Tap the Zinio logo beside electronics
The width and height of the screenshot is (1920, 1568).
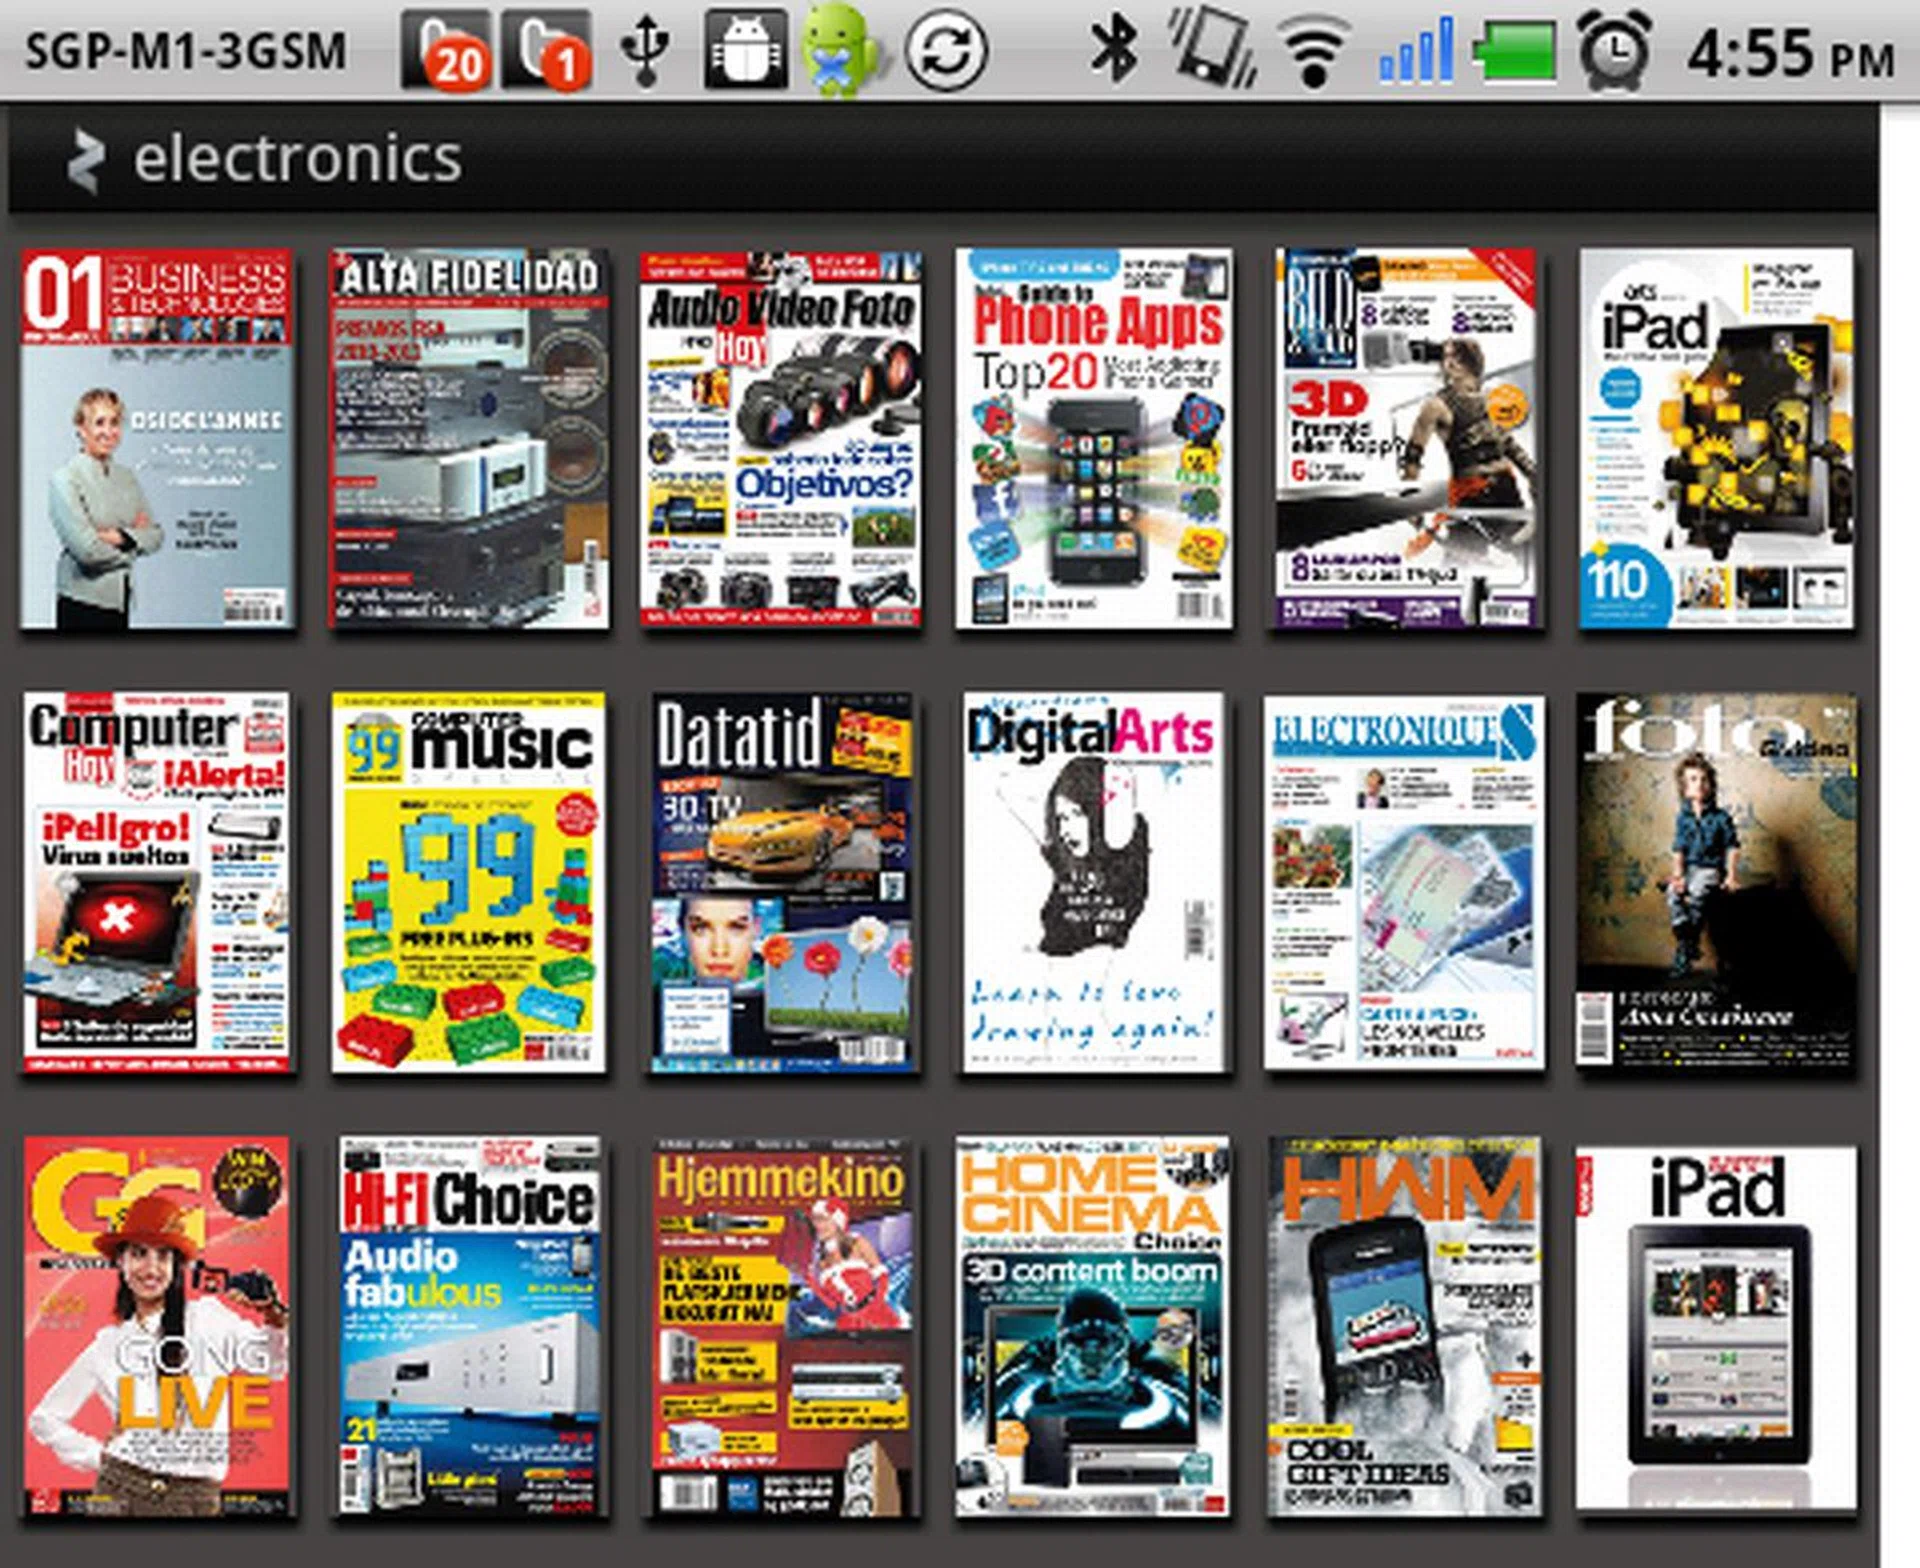[x=86, y=161]
